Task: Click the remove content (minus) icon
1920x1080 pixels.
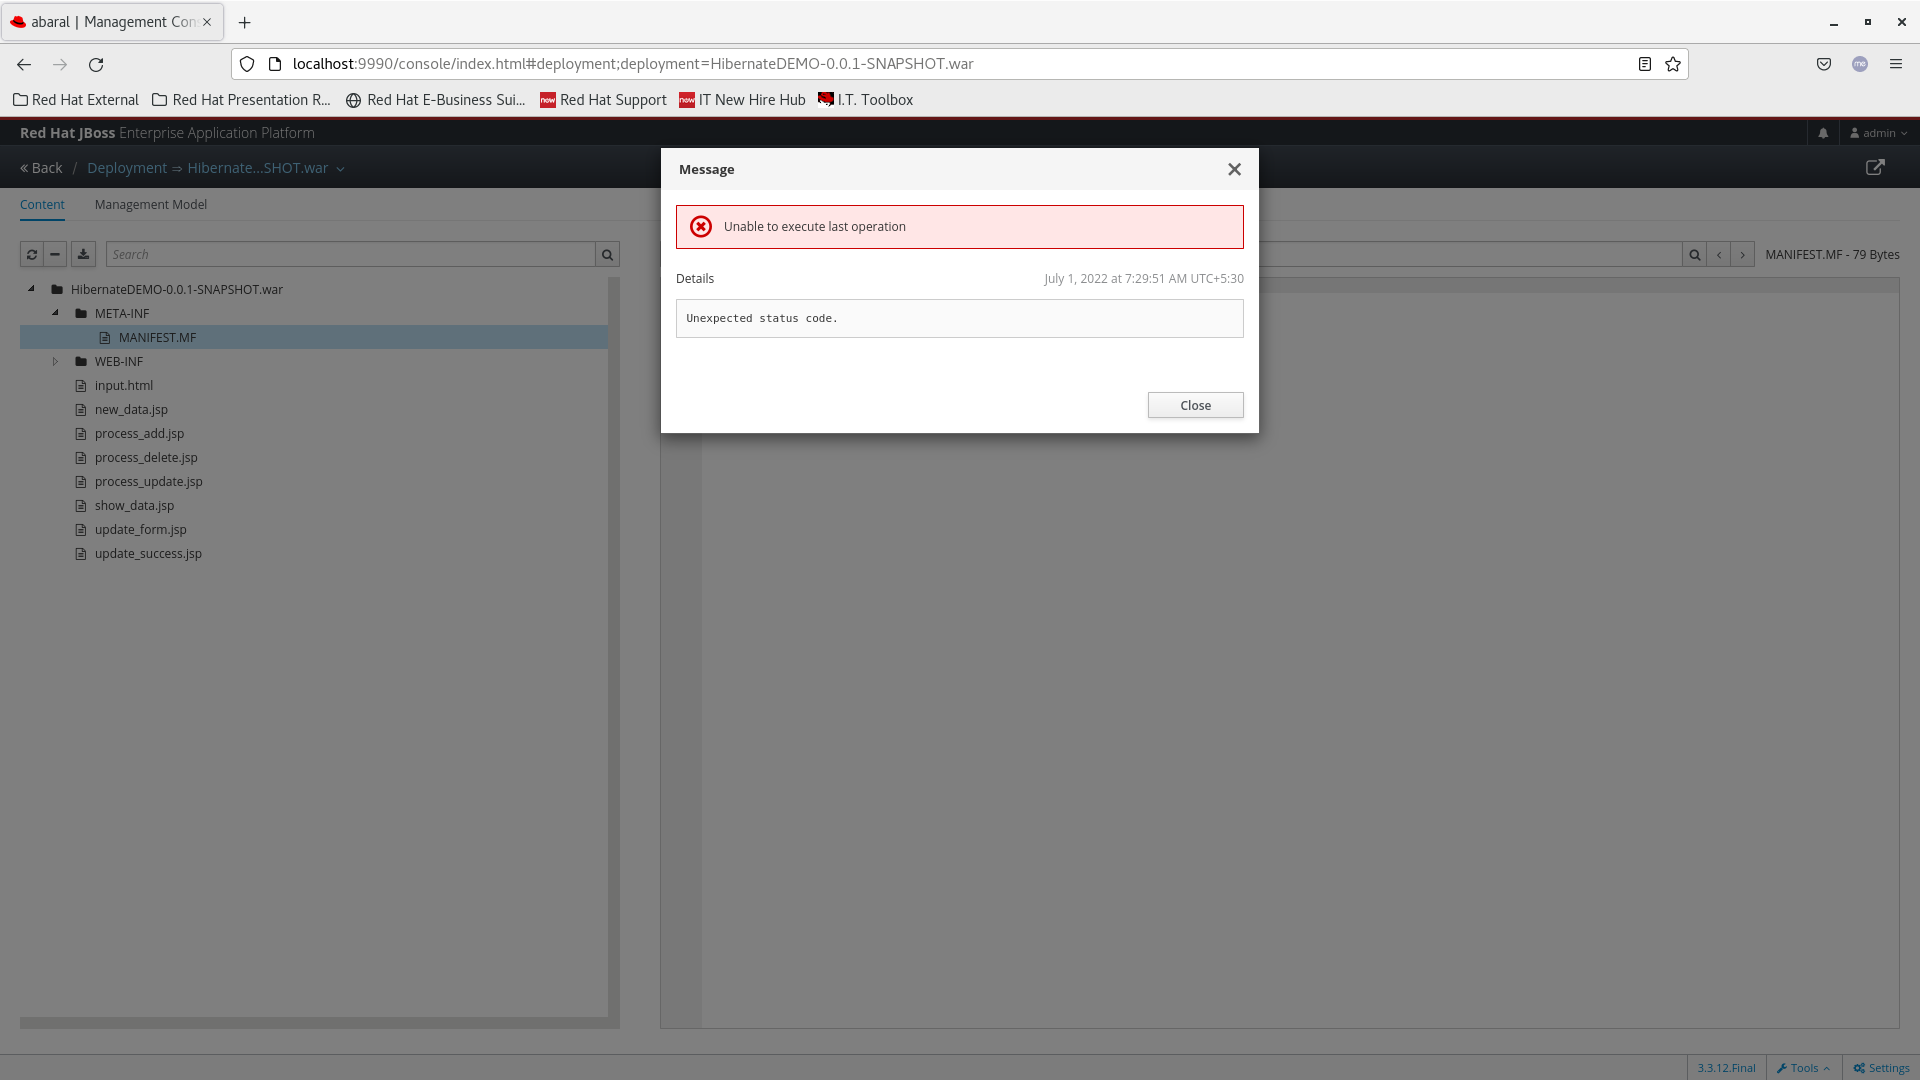Action: tap(56, 254)
